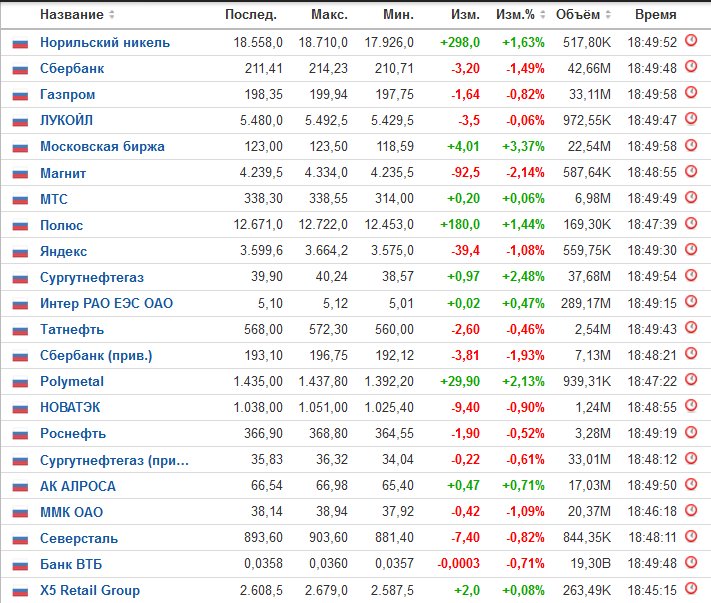Click the clock icon in X5 Retail Group row

691,588
